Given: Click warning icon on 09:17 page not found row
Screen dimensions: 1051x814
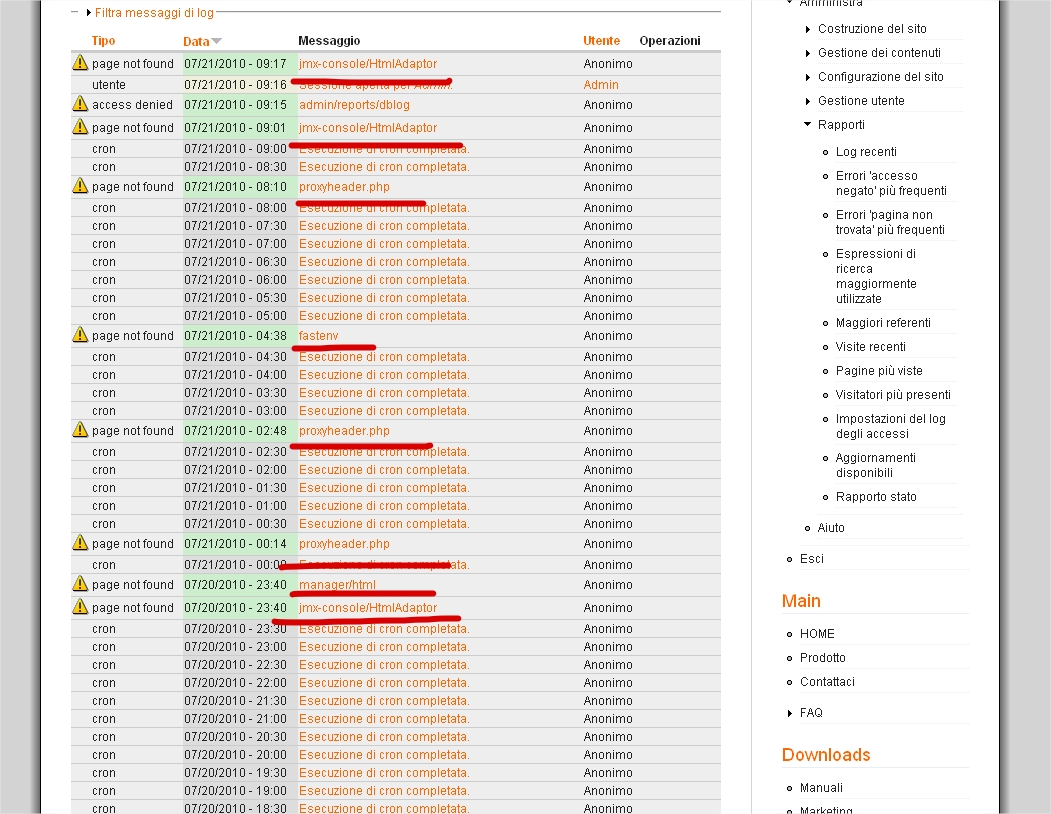Looking at the screenshot, I should pyautogui.click(x=80, y=63).
